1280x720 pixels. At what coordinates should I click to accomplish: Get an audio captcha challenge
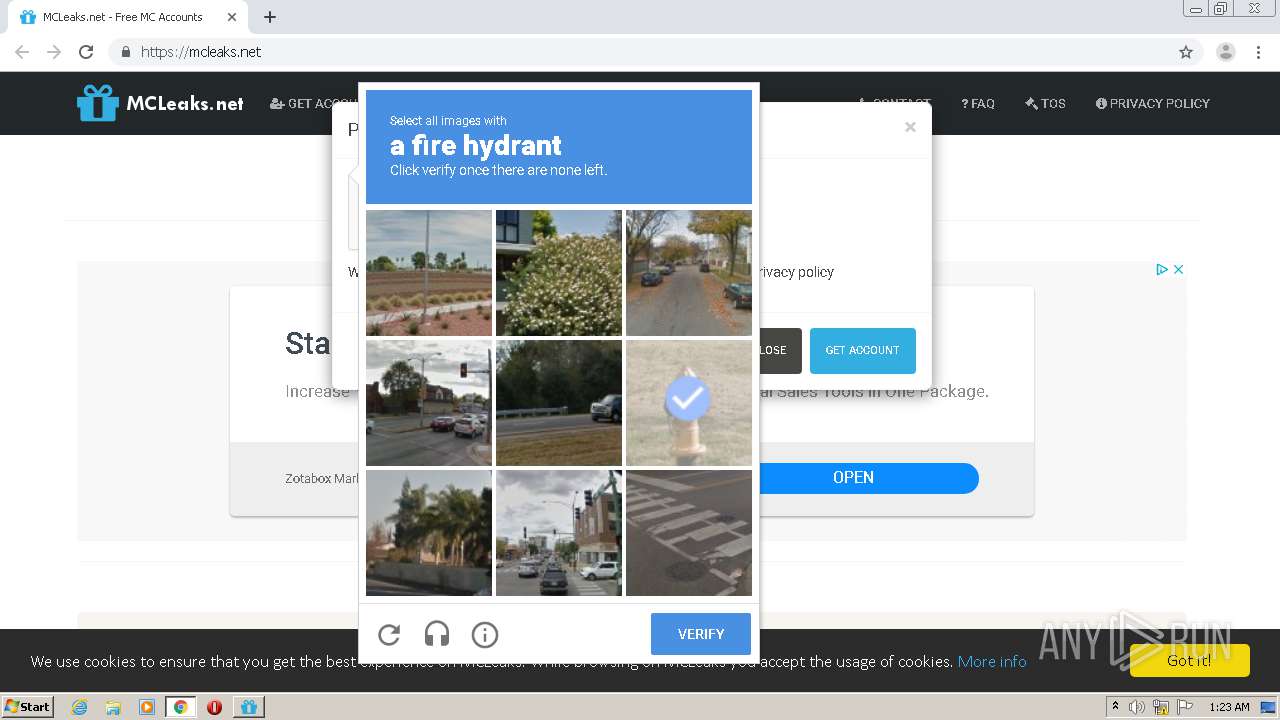[x=437, y=634]
